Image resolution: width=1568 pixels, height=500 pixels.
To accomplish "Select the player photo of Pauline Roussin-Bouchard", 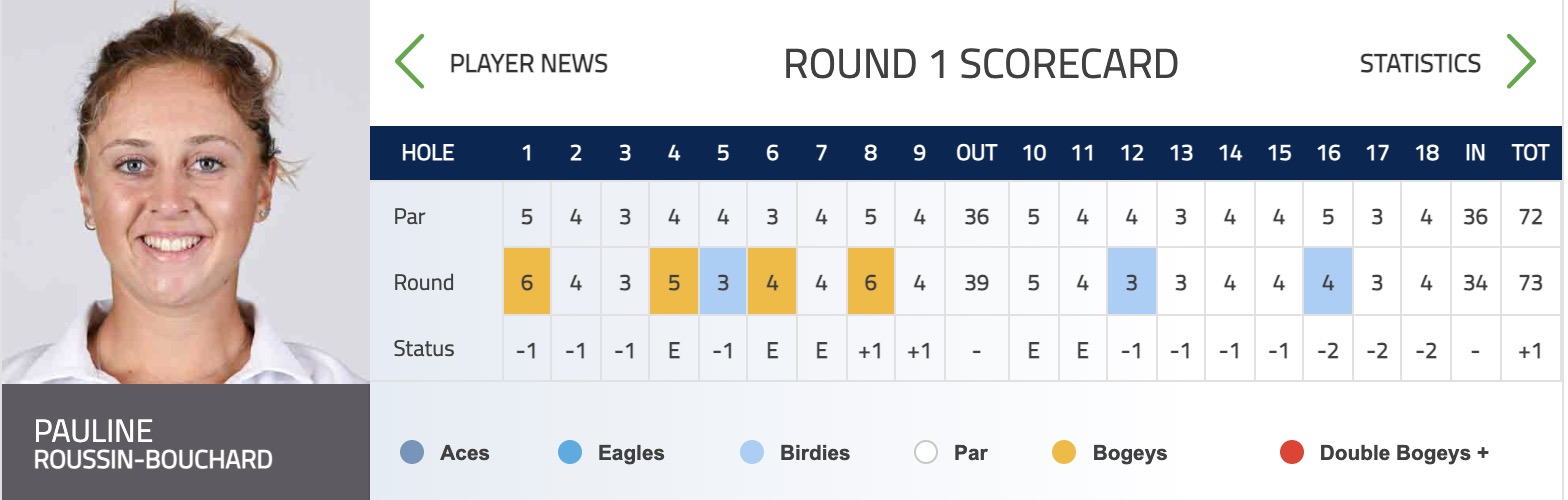I will pyautogui.click(x=185, y=192).
